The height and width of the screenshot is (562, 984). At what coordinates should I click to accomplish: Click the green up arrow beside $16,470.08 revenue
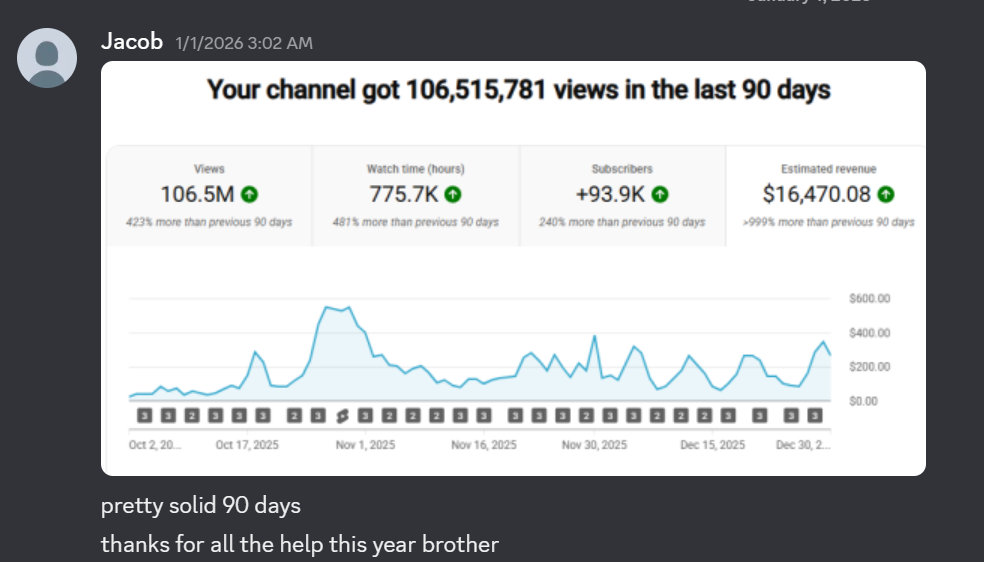[x=885, y=194]
